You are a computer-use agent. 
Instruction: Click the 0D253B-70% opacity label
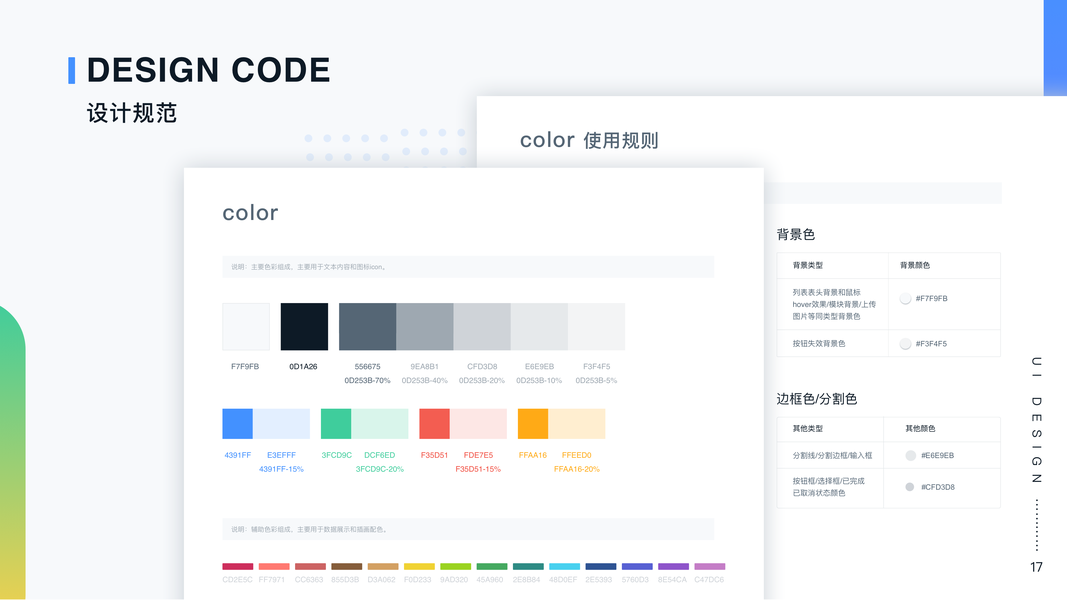click(367, 380)
